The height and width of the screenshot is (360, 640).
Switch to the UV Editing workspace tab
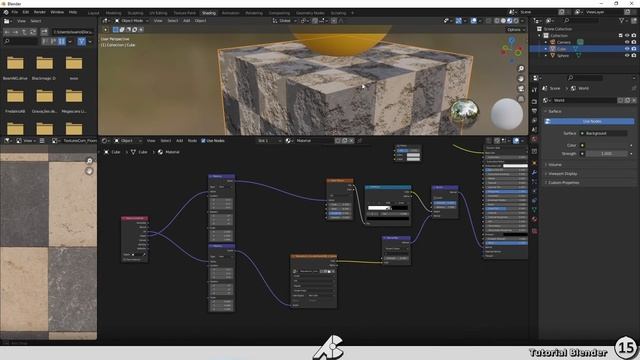tap(158, 13)
